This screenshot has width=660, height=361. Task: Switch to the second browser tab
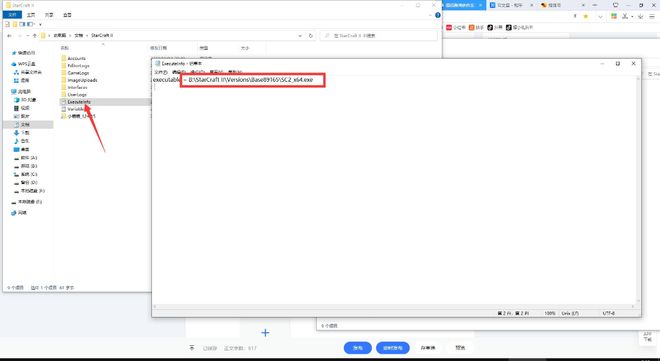pyautogui.click(x=510, y=5)
